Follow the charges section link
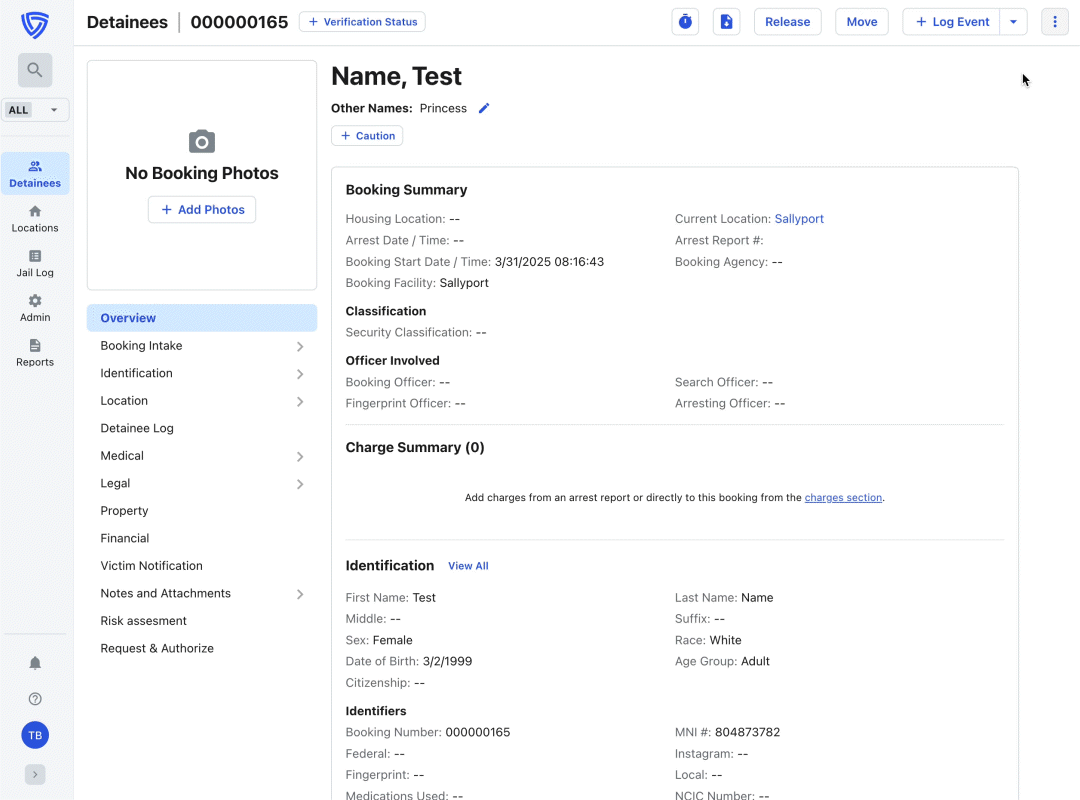The image size is (1080, 800). 843,497
